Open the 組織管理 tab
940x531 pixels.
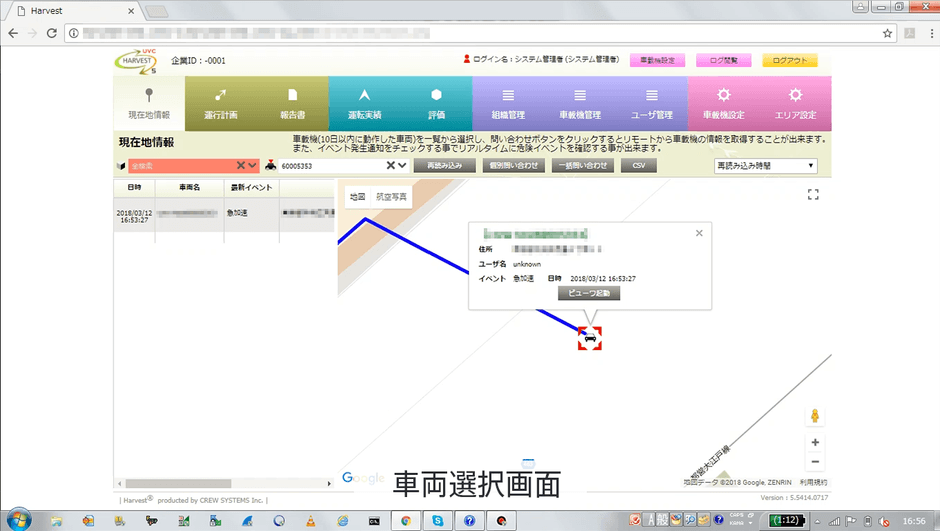(x=508, y=104)
